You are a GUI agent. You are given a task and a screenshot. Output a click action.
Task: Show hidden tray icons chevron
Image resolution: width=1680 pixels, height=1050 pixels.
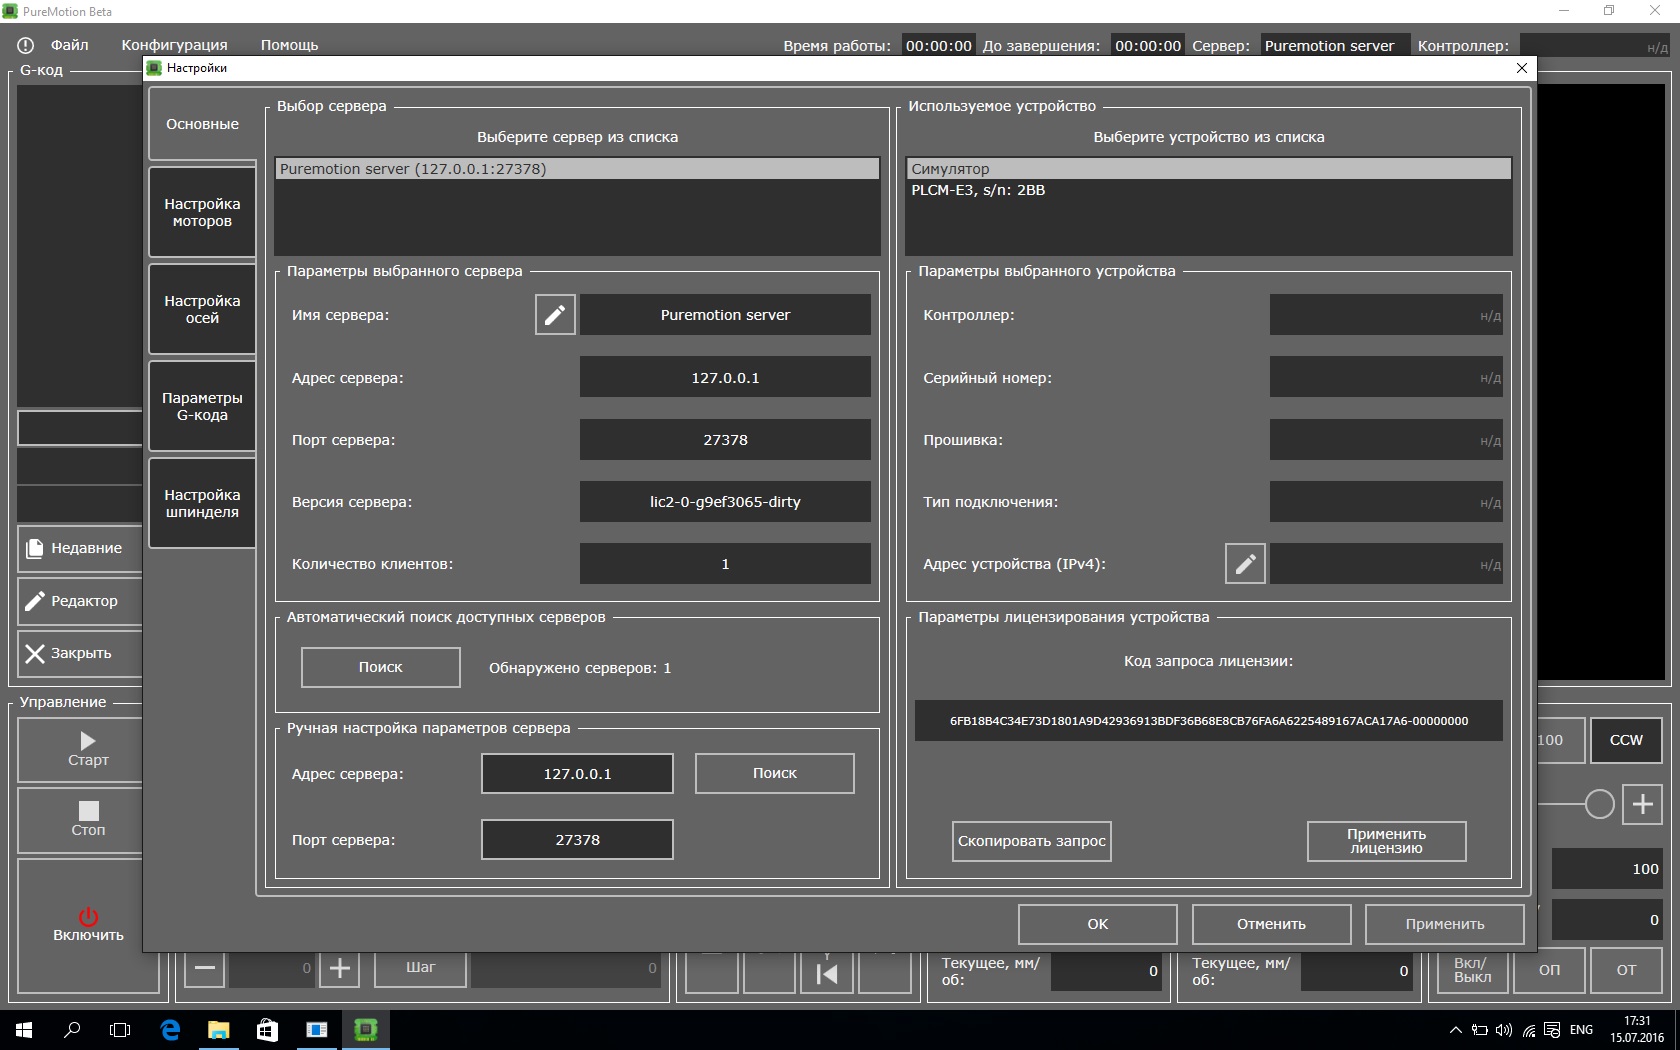point(1456,1030)
